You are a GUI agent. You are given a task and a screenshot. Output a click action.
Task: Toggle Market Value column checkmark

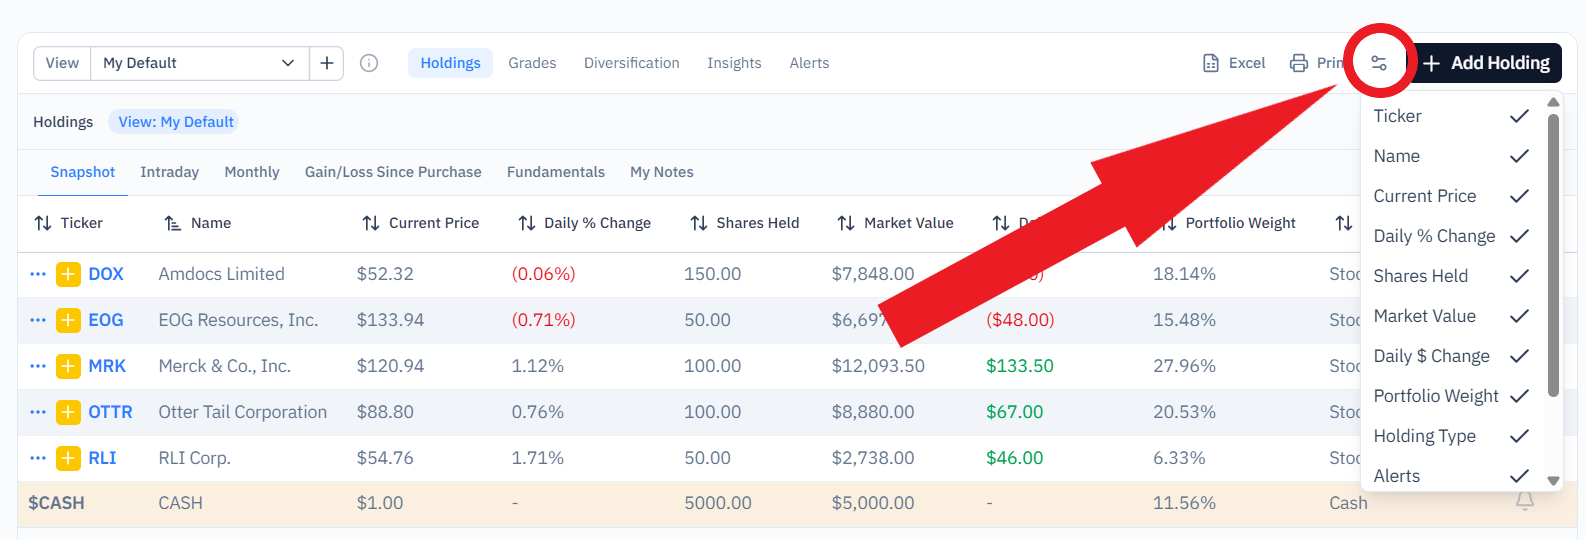tap(1519, 316)
